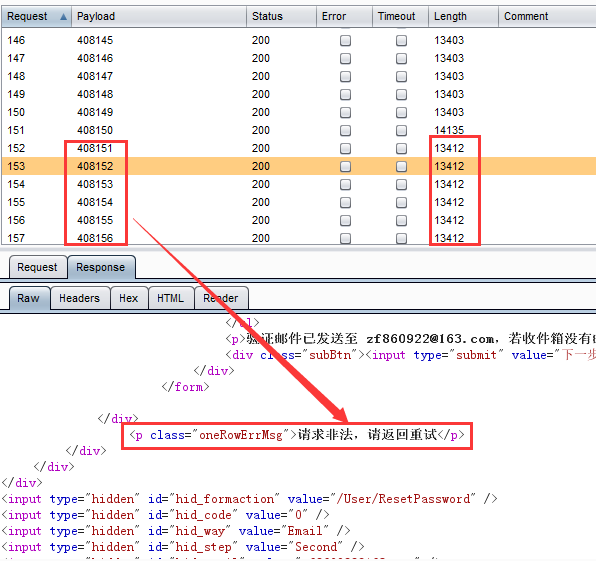Toggle Error checkbox for request 151
The width and height of the screenshot is (596, 561).
pos(345,130)
